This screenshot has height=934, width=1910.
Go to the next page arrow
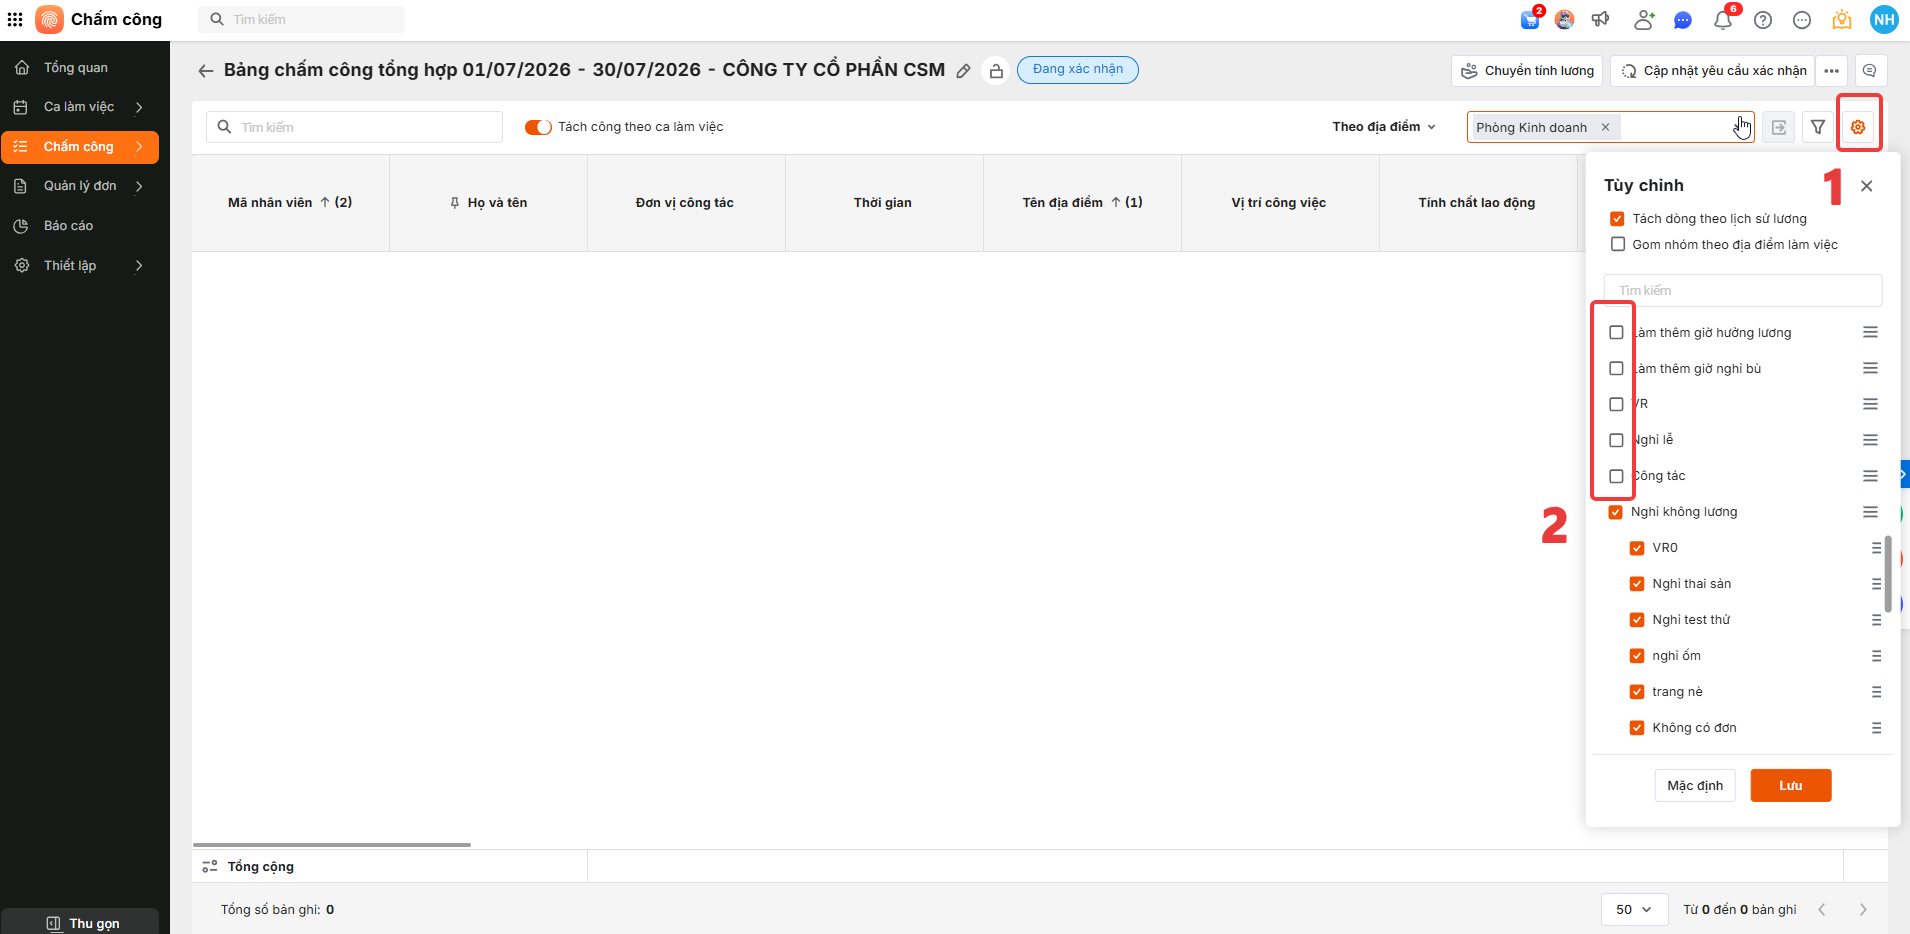point(1862,910)
